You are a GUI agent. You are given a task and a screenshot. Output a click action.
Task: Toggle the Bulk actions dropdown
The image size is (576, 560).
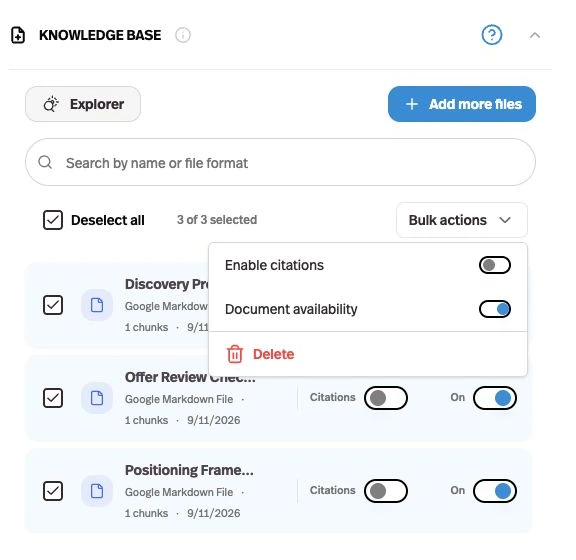tap(462, 220)
